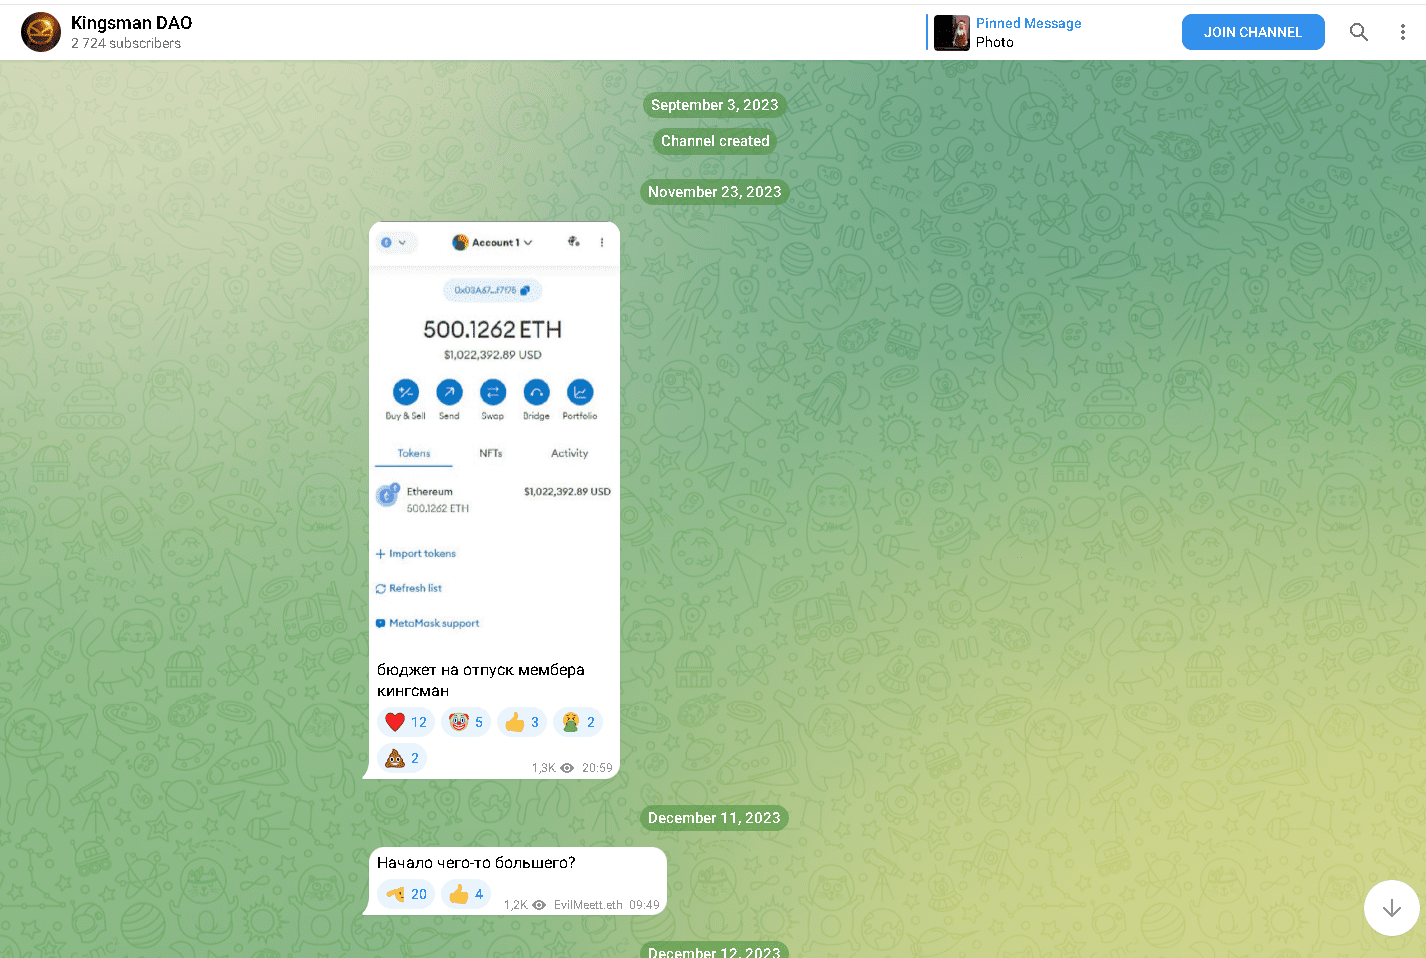Viewport: 1426px width, 958px height.
Task: Click the thumbs up reaction with 3
Action: 522,722
